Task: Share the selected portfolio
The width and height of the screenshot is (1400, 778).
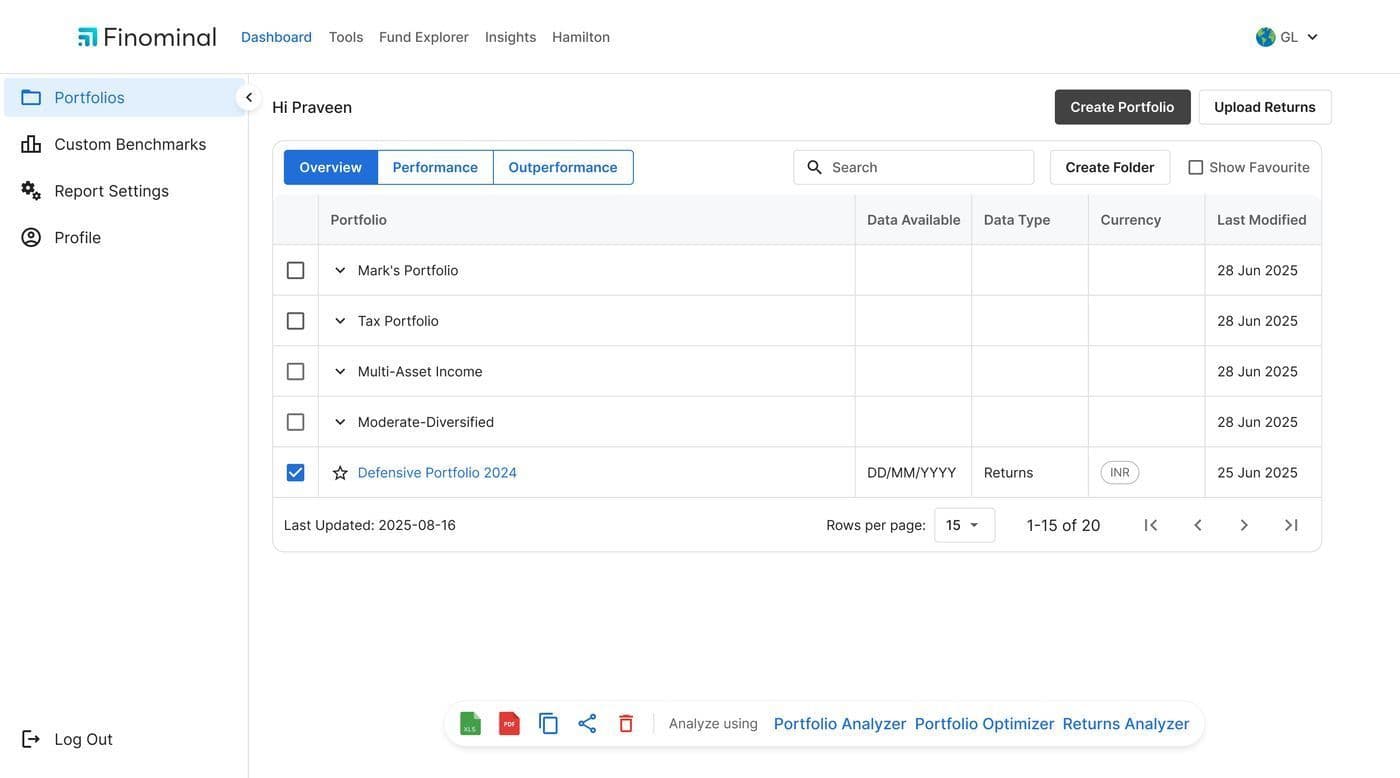Action: [x=587, y=723]
